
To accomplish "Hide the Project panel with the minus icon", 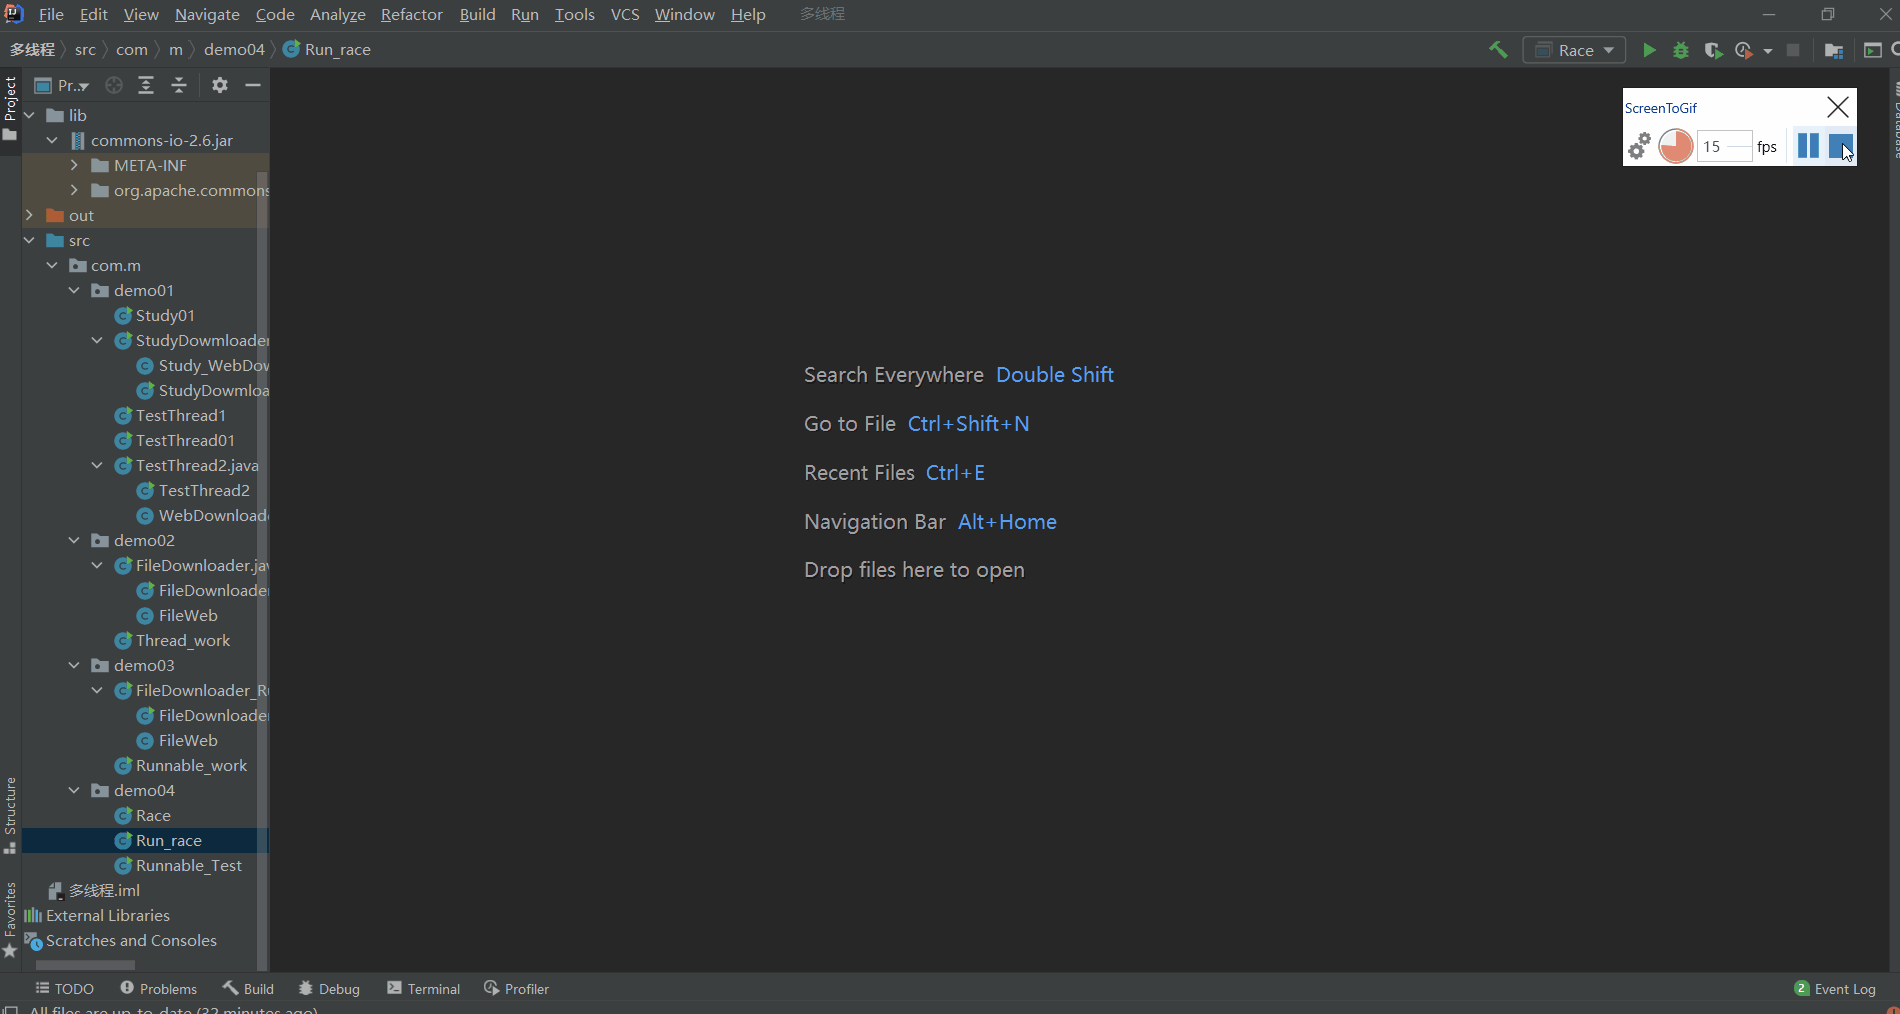I will coord(253,85).
